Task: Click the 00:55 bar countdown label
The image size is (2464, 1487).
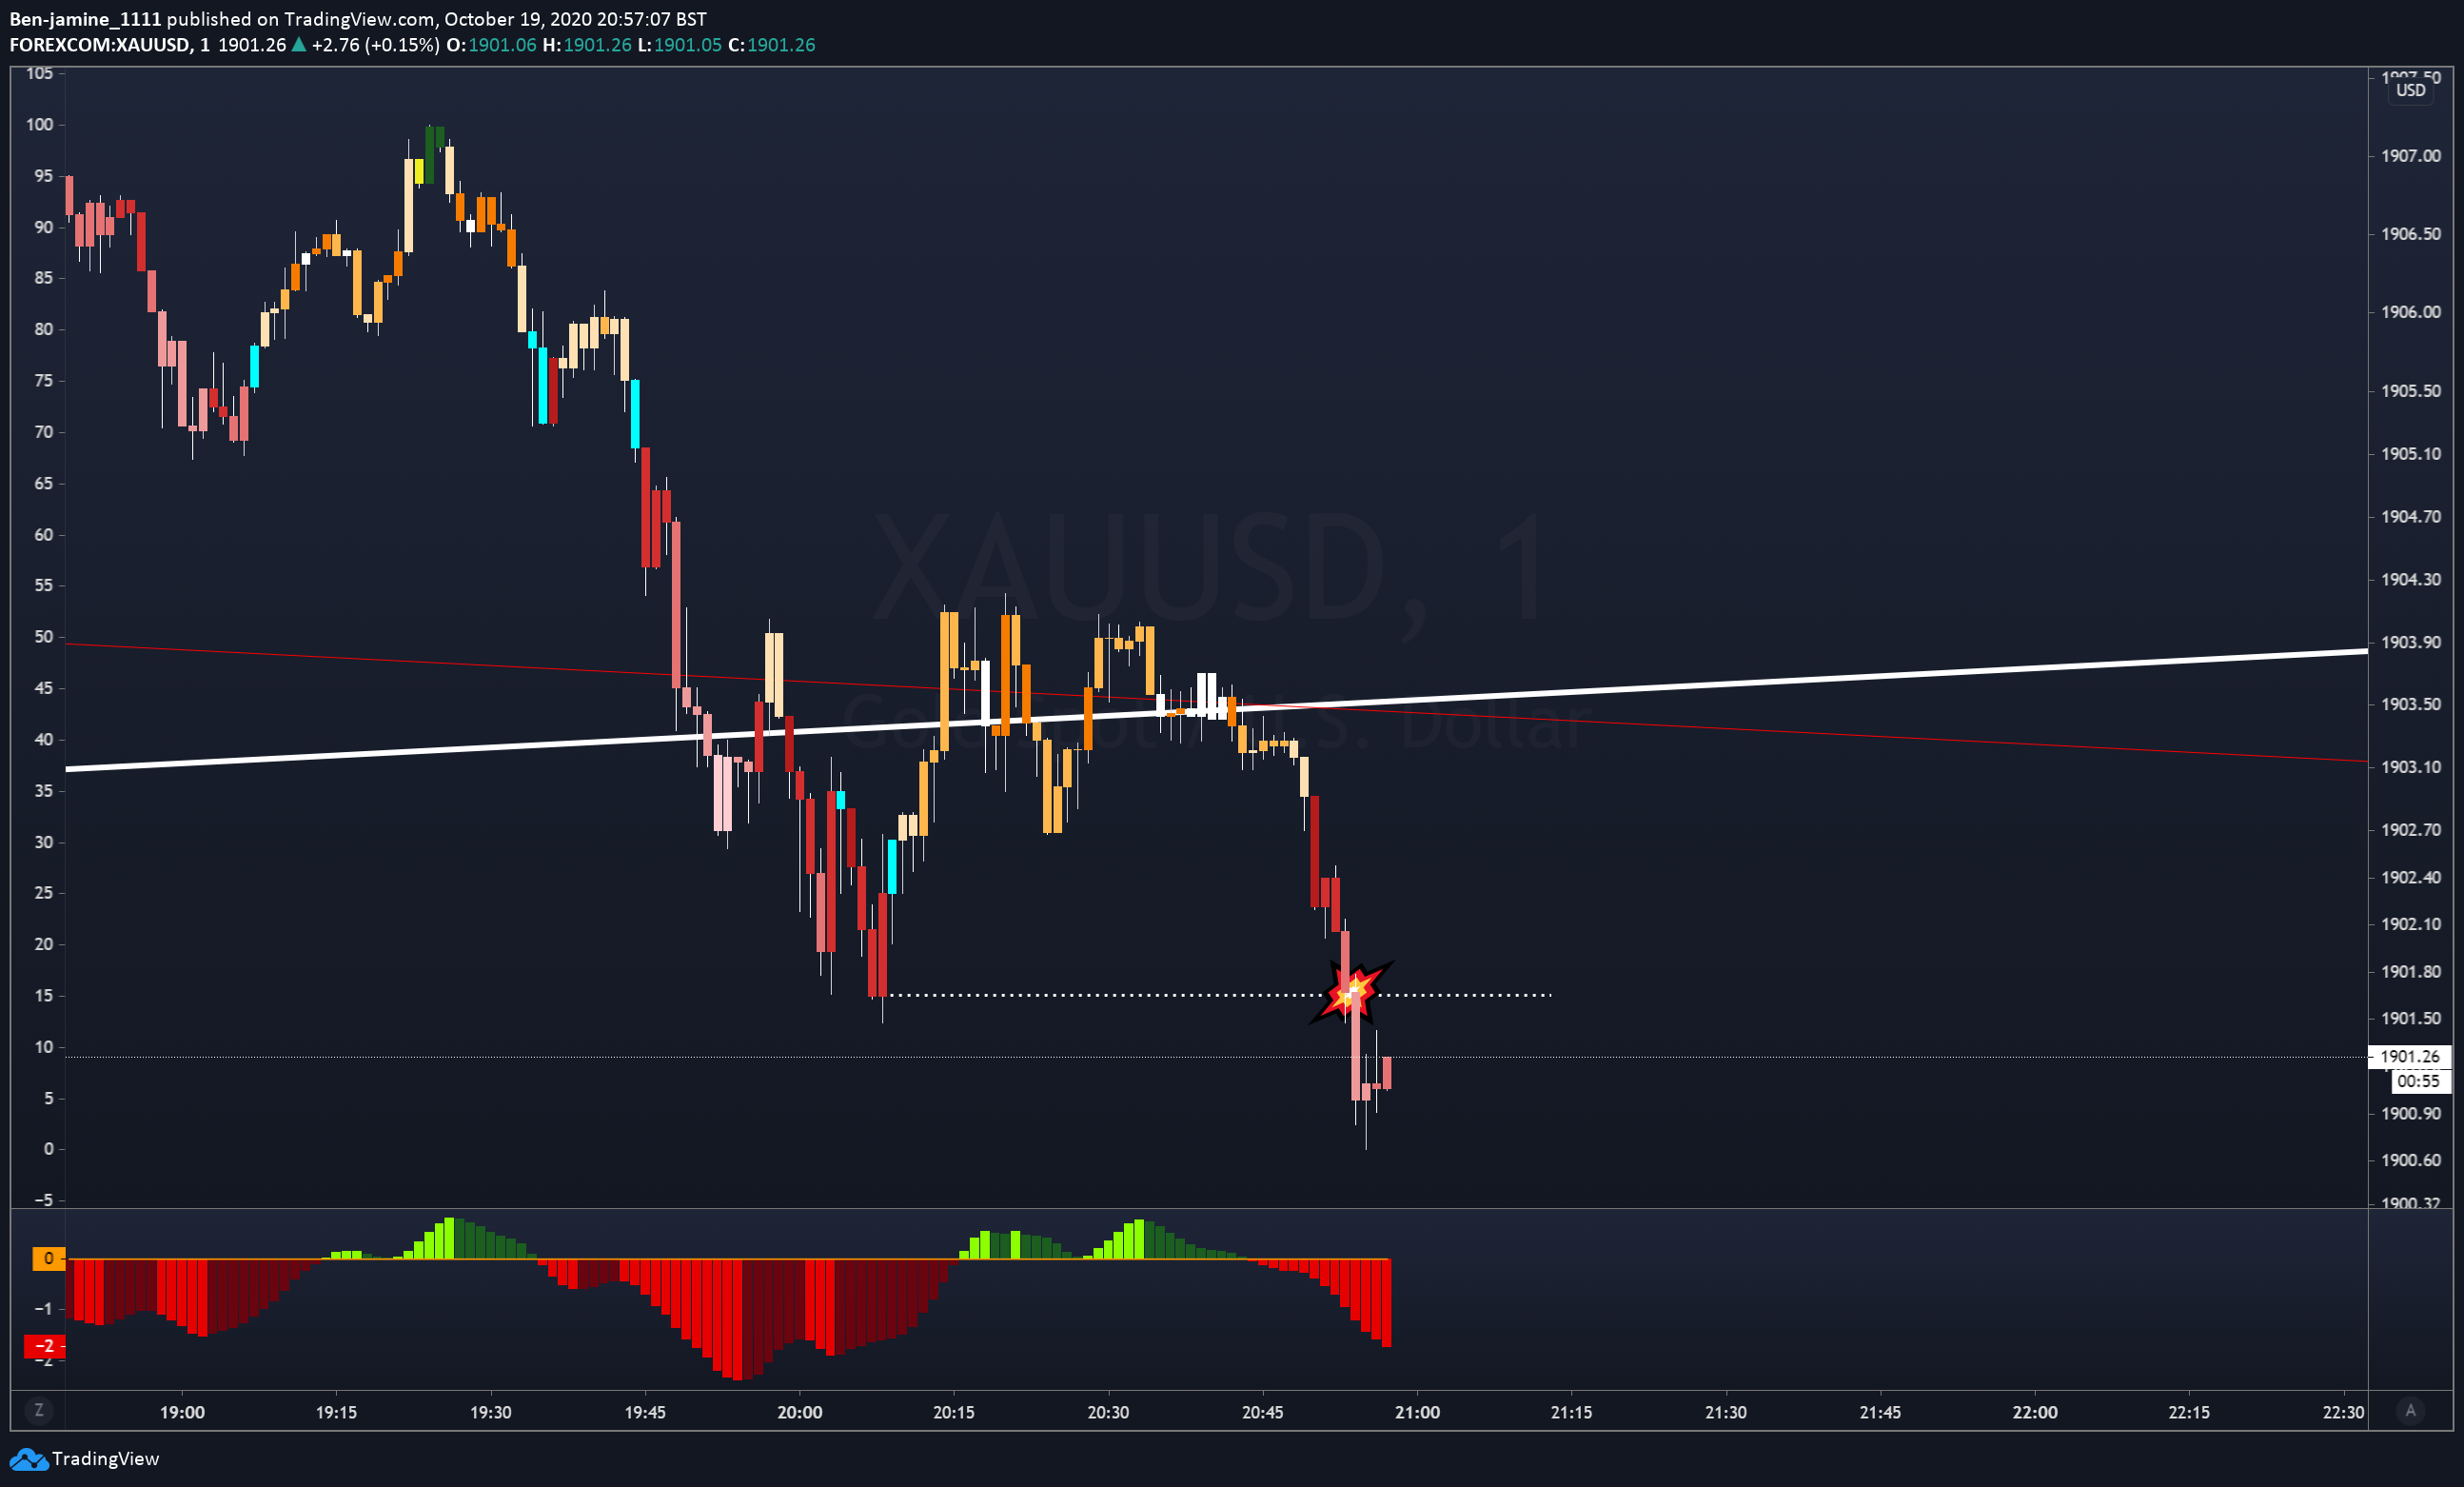Action: click(2419, 1081)
